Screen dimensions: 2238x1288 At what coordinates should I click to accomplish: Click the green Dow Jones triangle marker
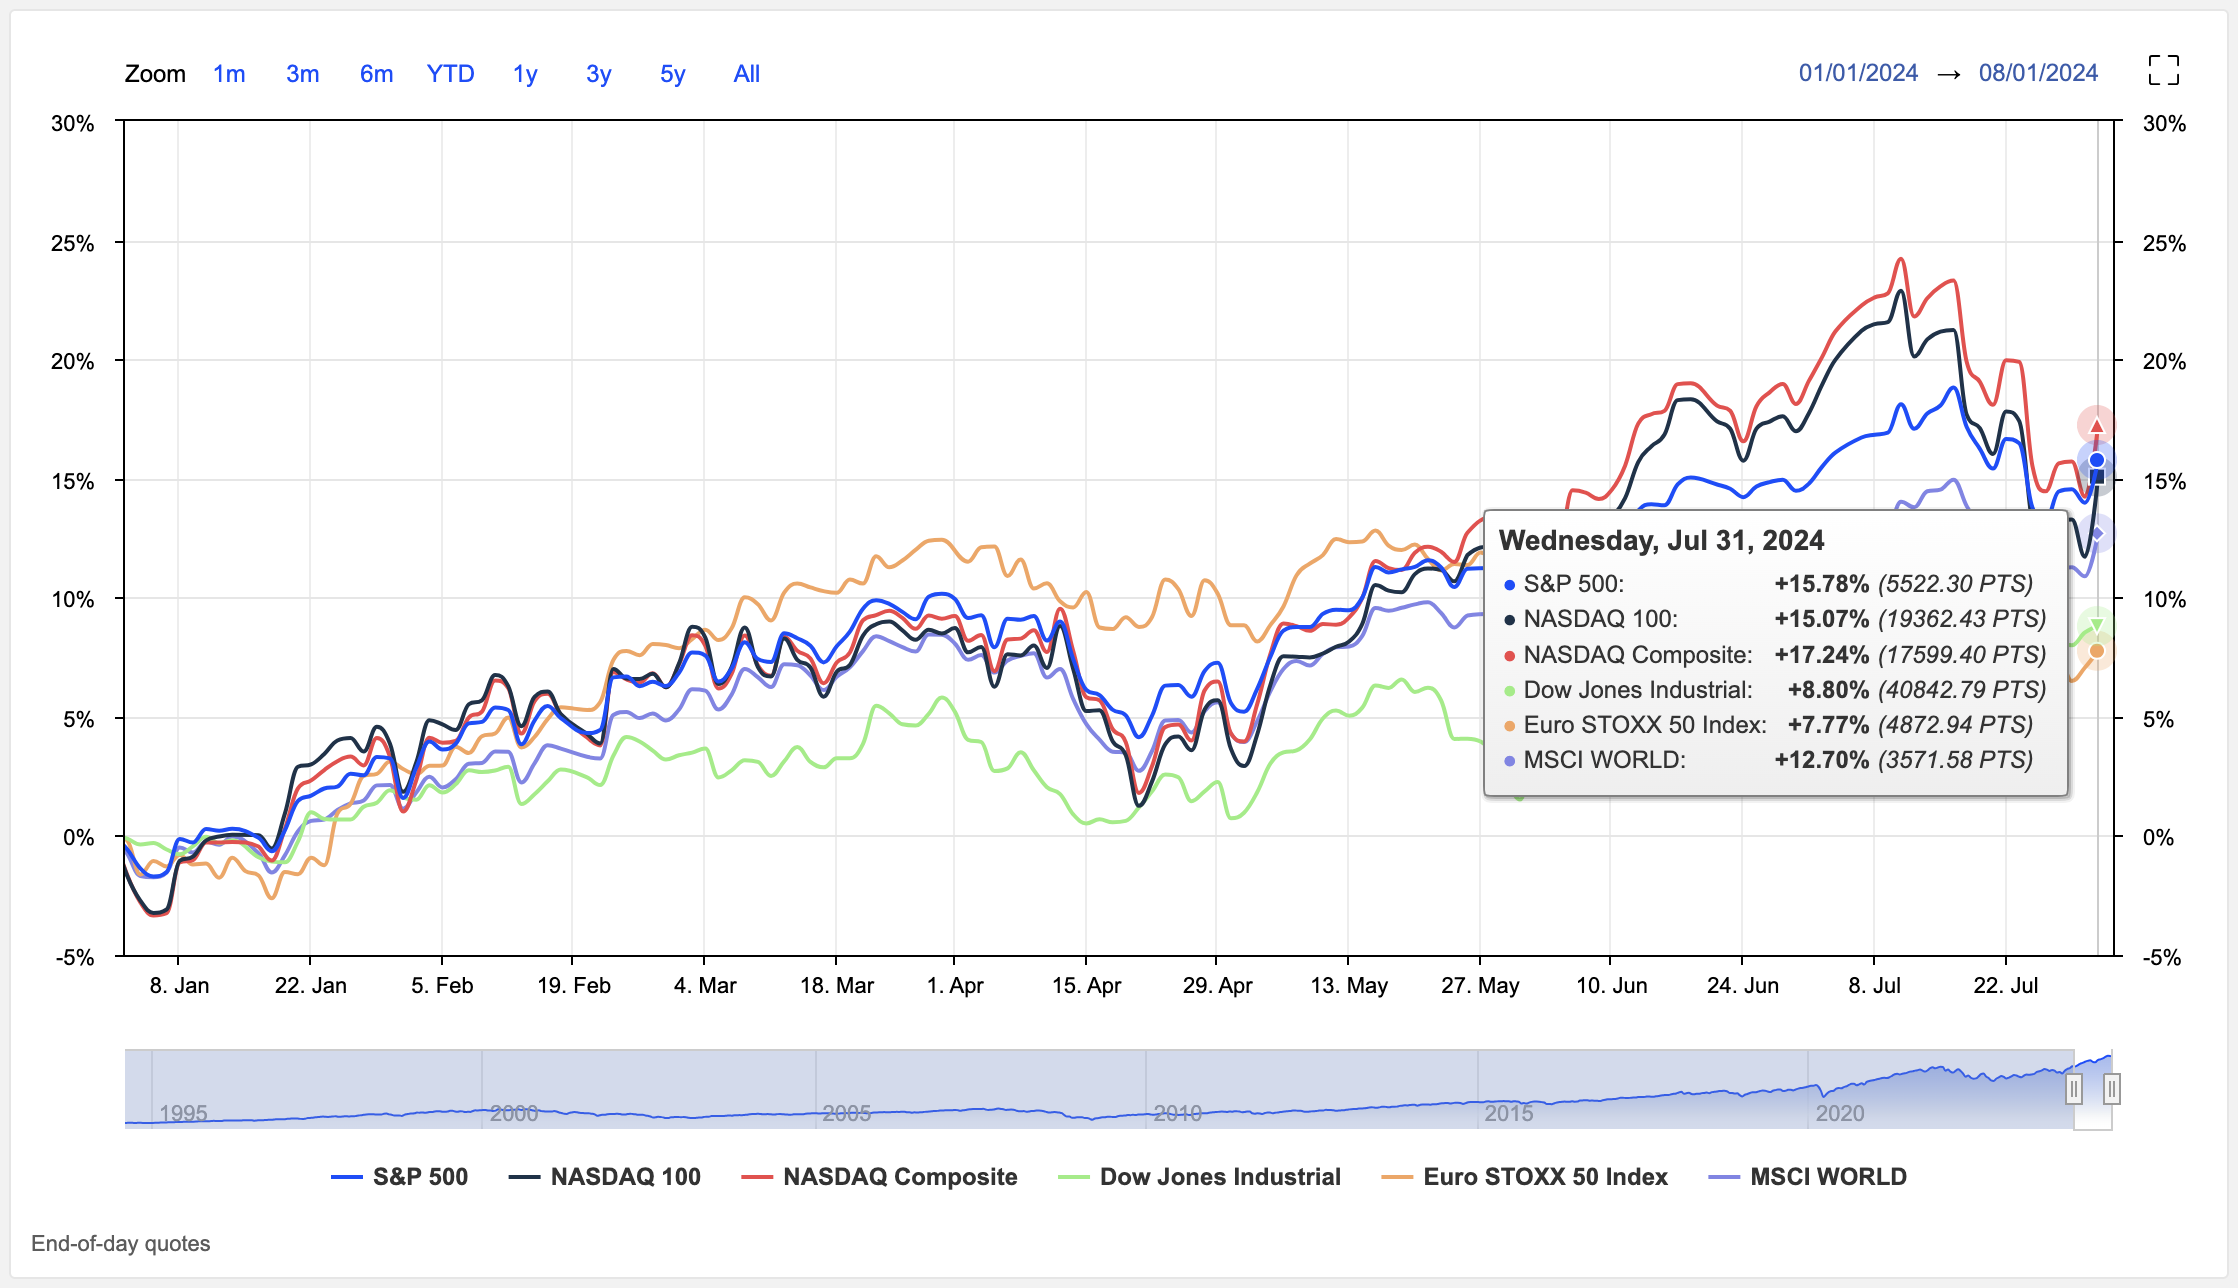[2097, 626]
